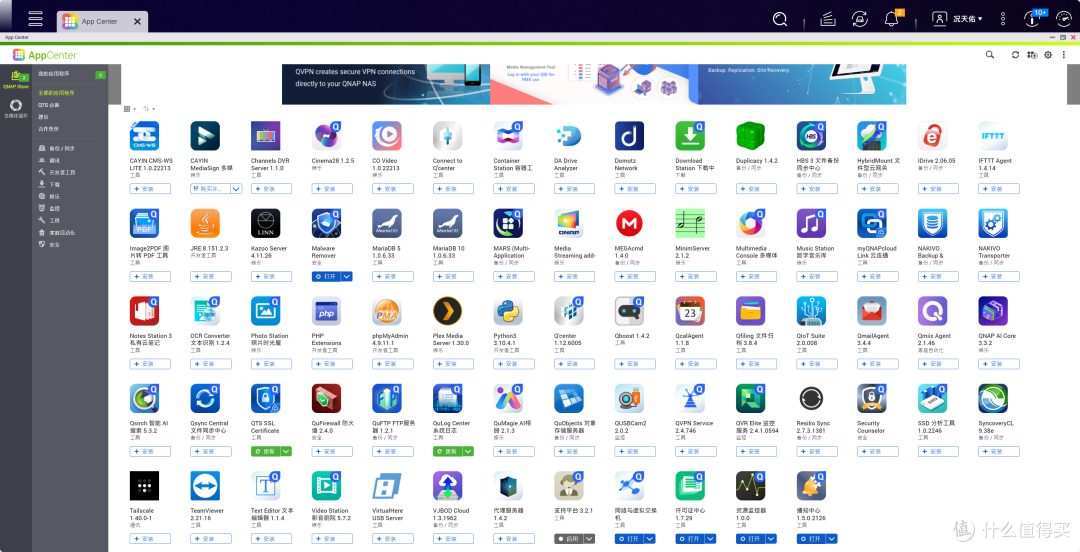This screenshot has height=552, width=1080.
Task: Select the backup/sync sidebar category
Action: tap(57, 148)
